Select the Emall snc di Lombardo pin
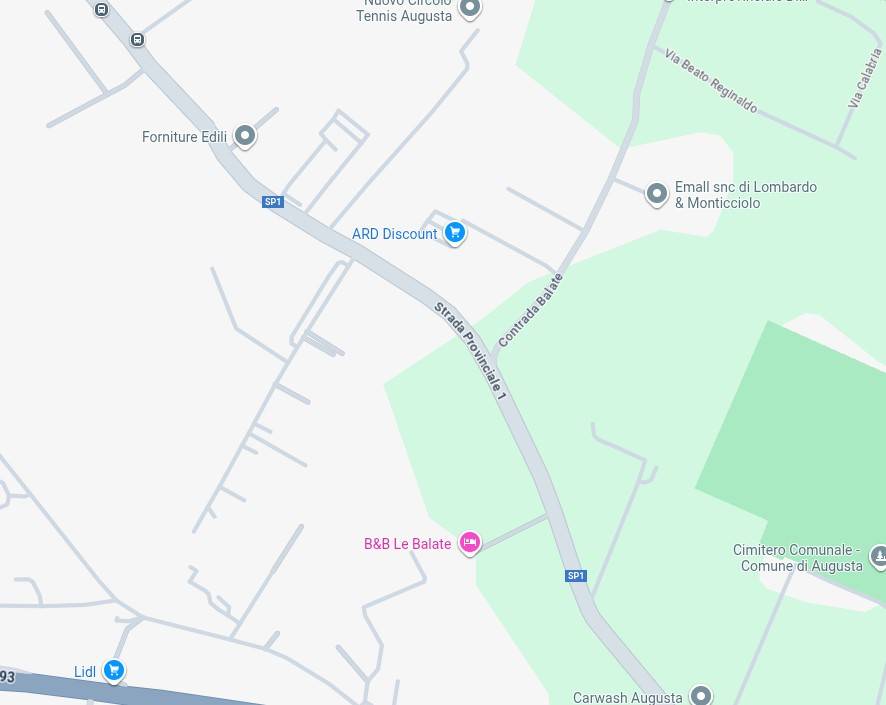Screen dimensions: 886x705 [657, 194]
